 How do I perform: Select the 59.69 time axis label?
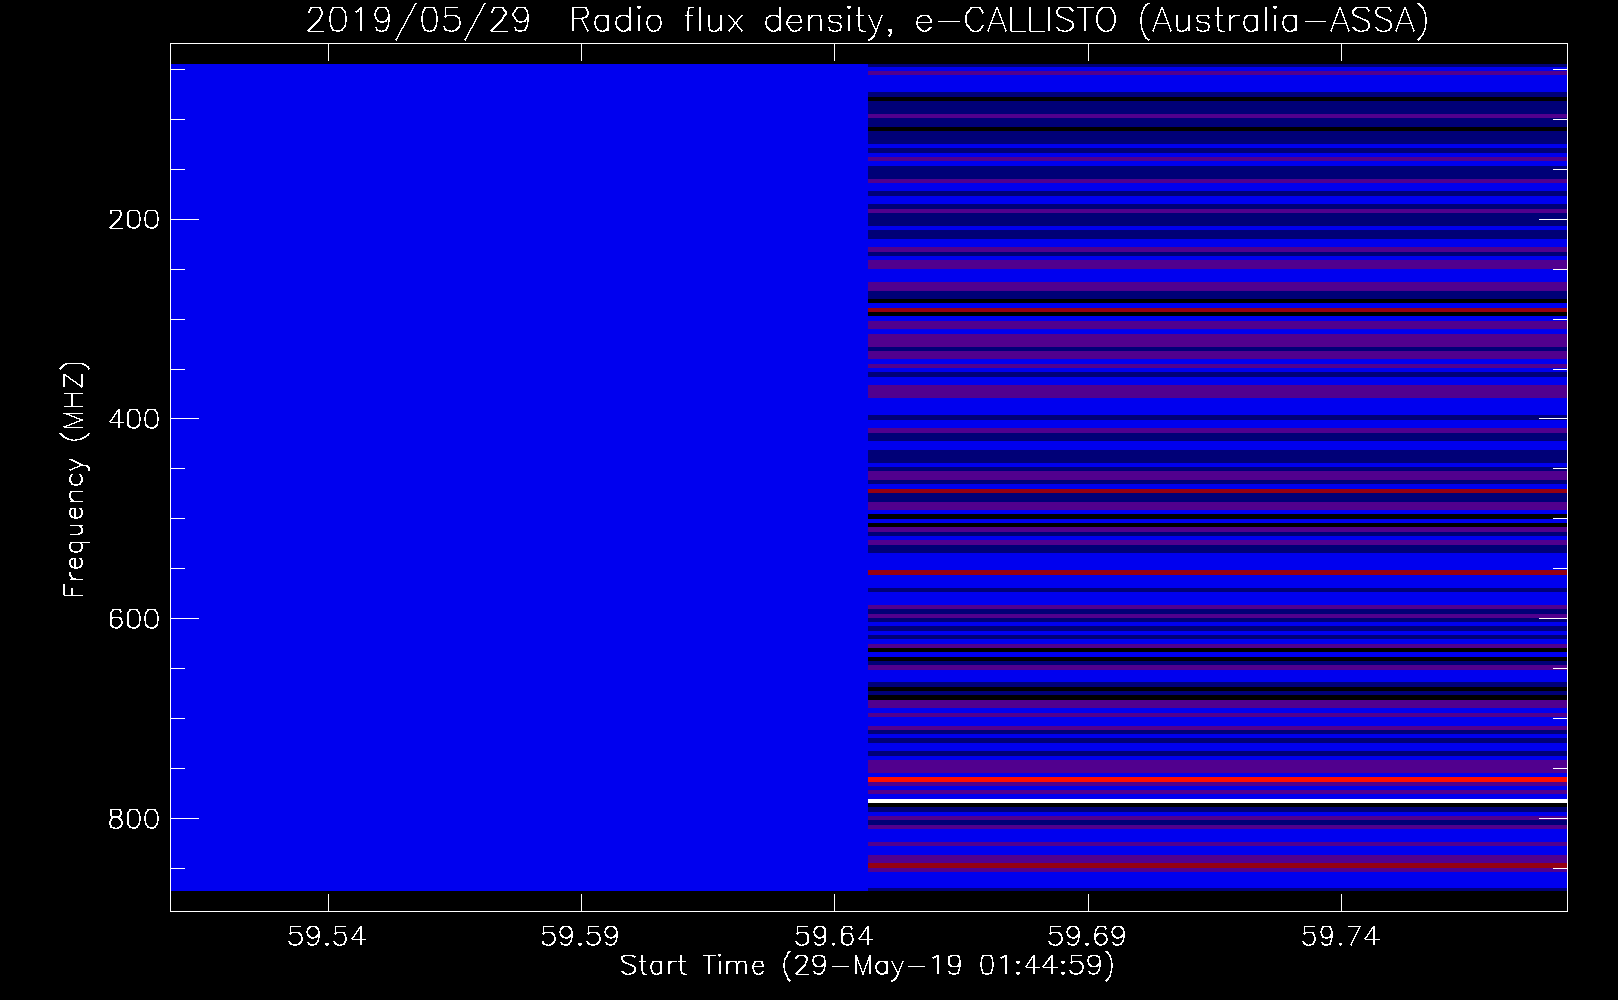1087,937
